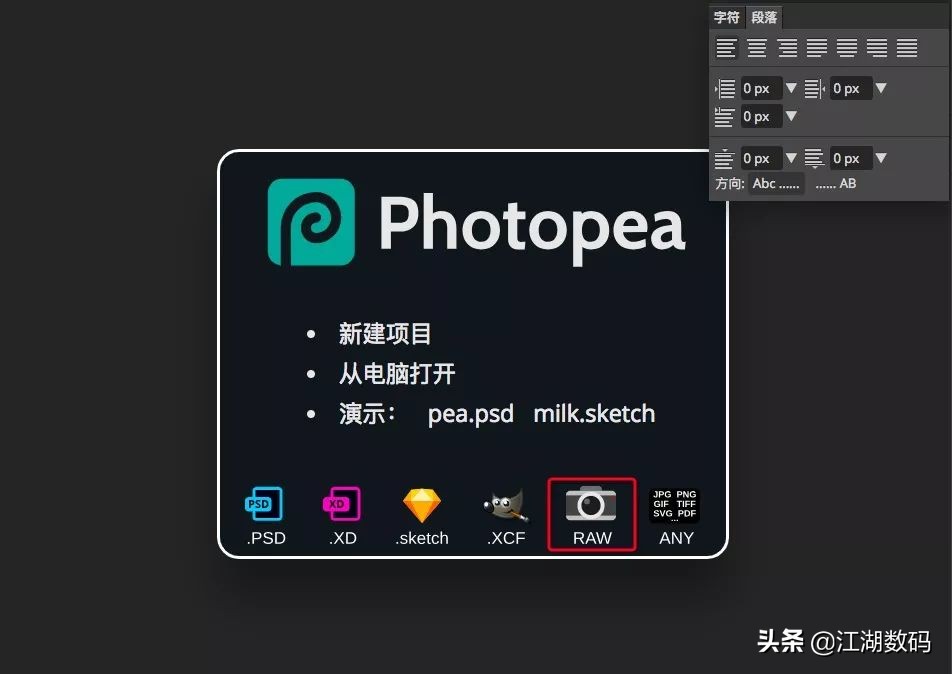
Task: Click the '方向:' label
Action: (x=730, y=183)
